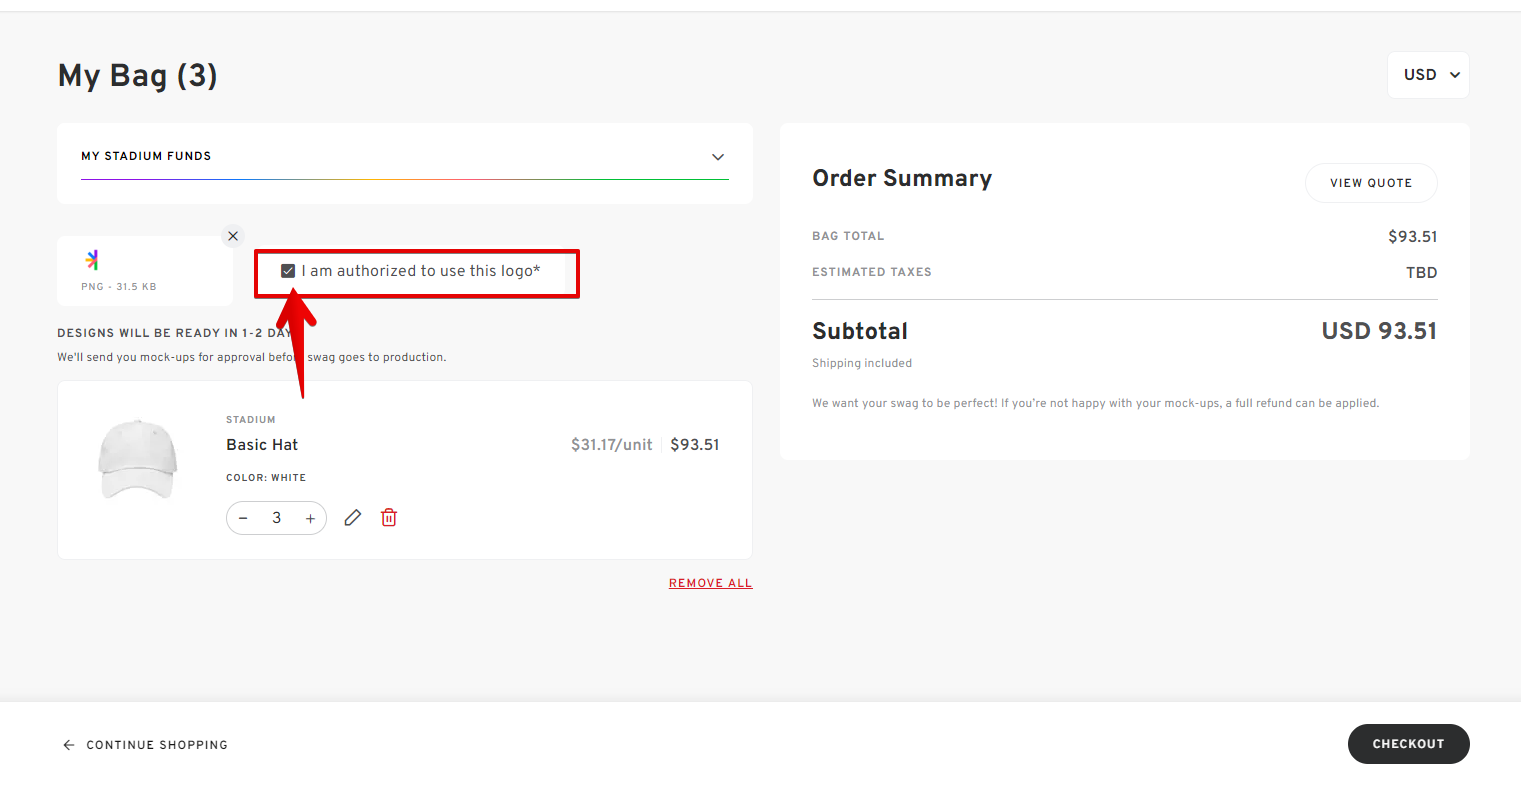Click the View Quote button
The height and width of the screenshot is (785, 1521).
click(1370, 183)
